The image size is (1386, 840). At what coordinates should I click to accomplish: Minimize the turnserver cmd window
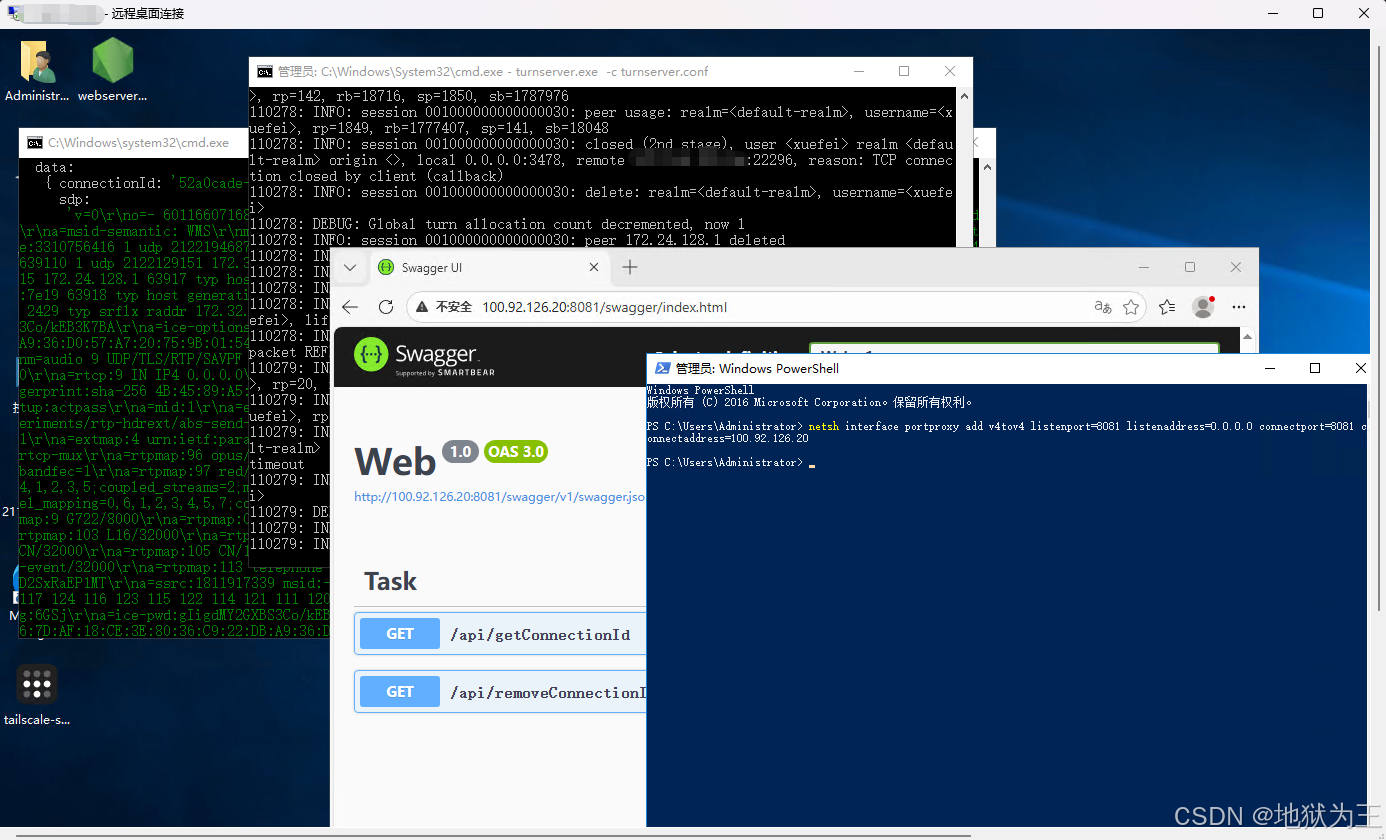859,72
